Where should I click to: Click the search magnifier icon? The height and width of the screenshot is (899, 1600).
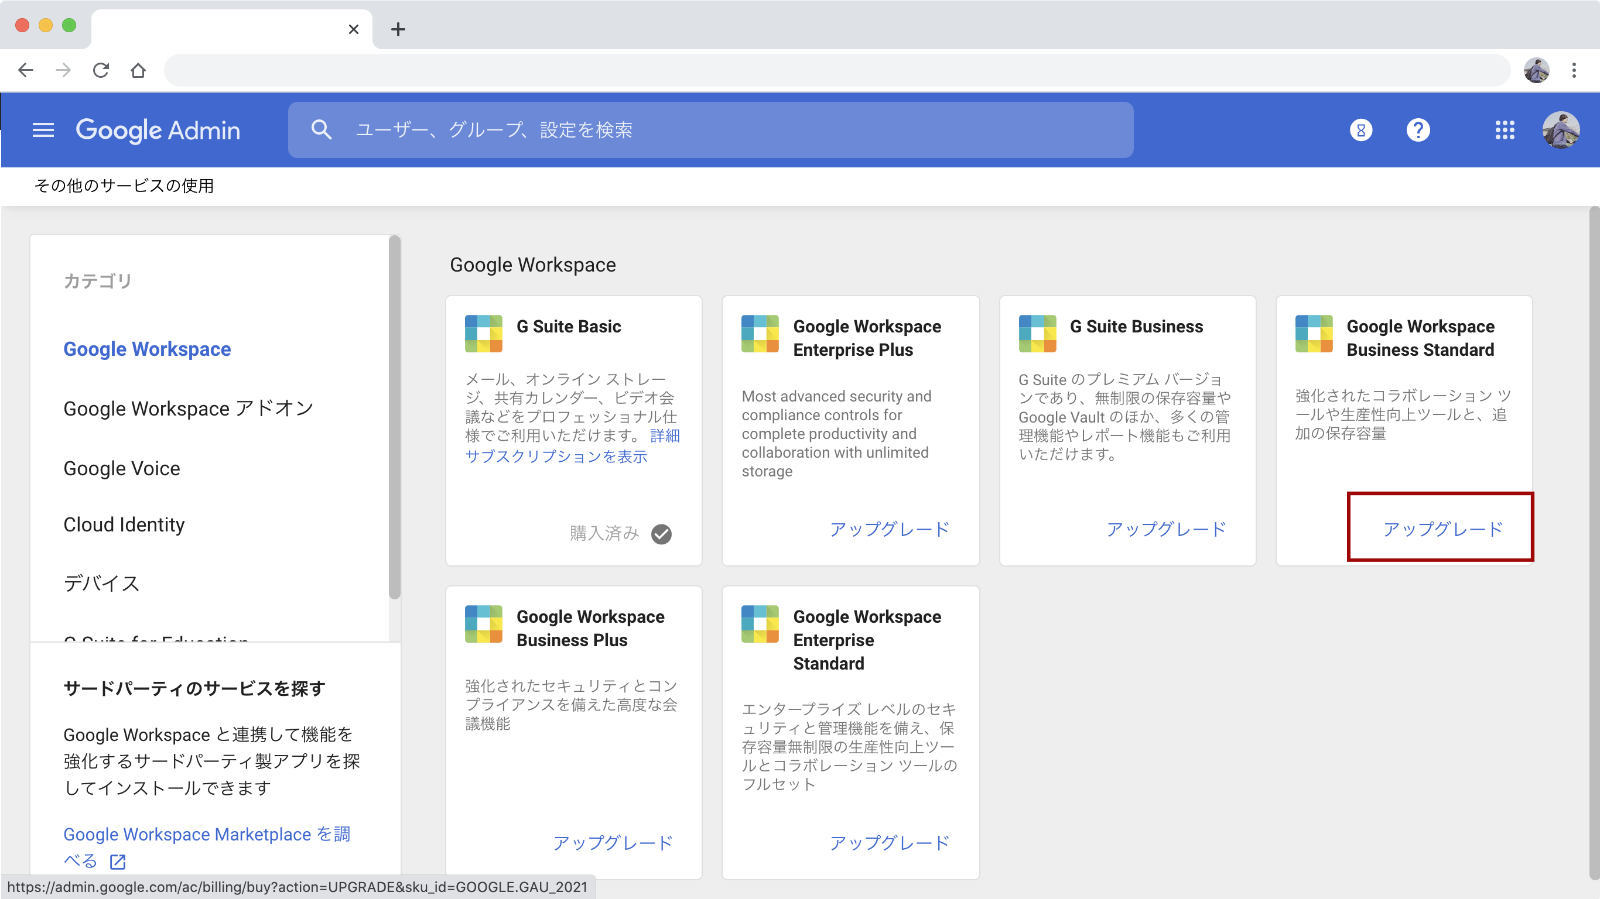point(321,130)
